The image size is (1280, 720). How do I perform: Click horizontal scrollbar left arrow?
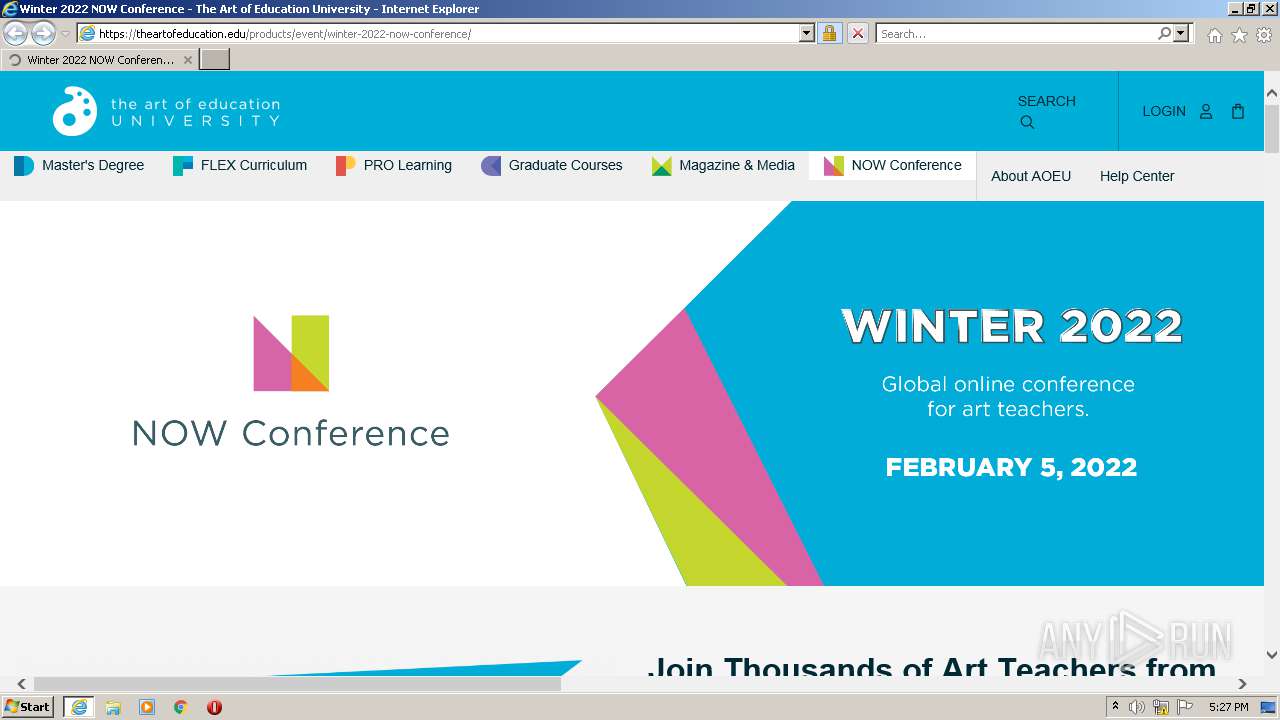coord(21,684)
